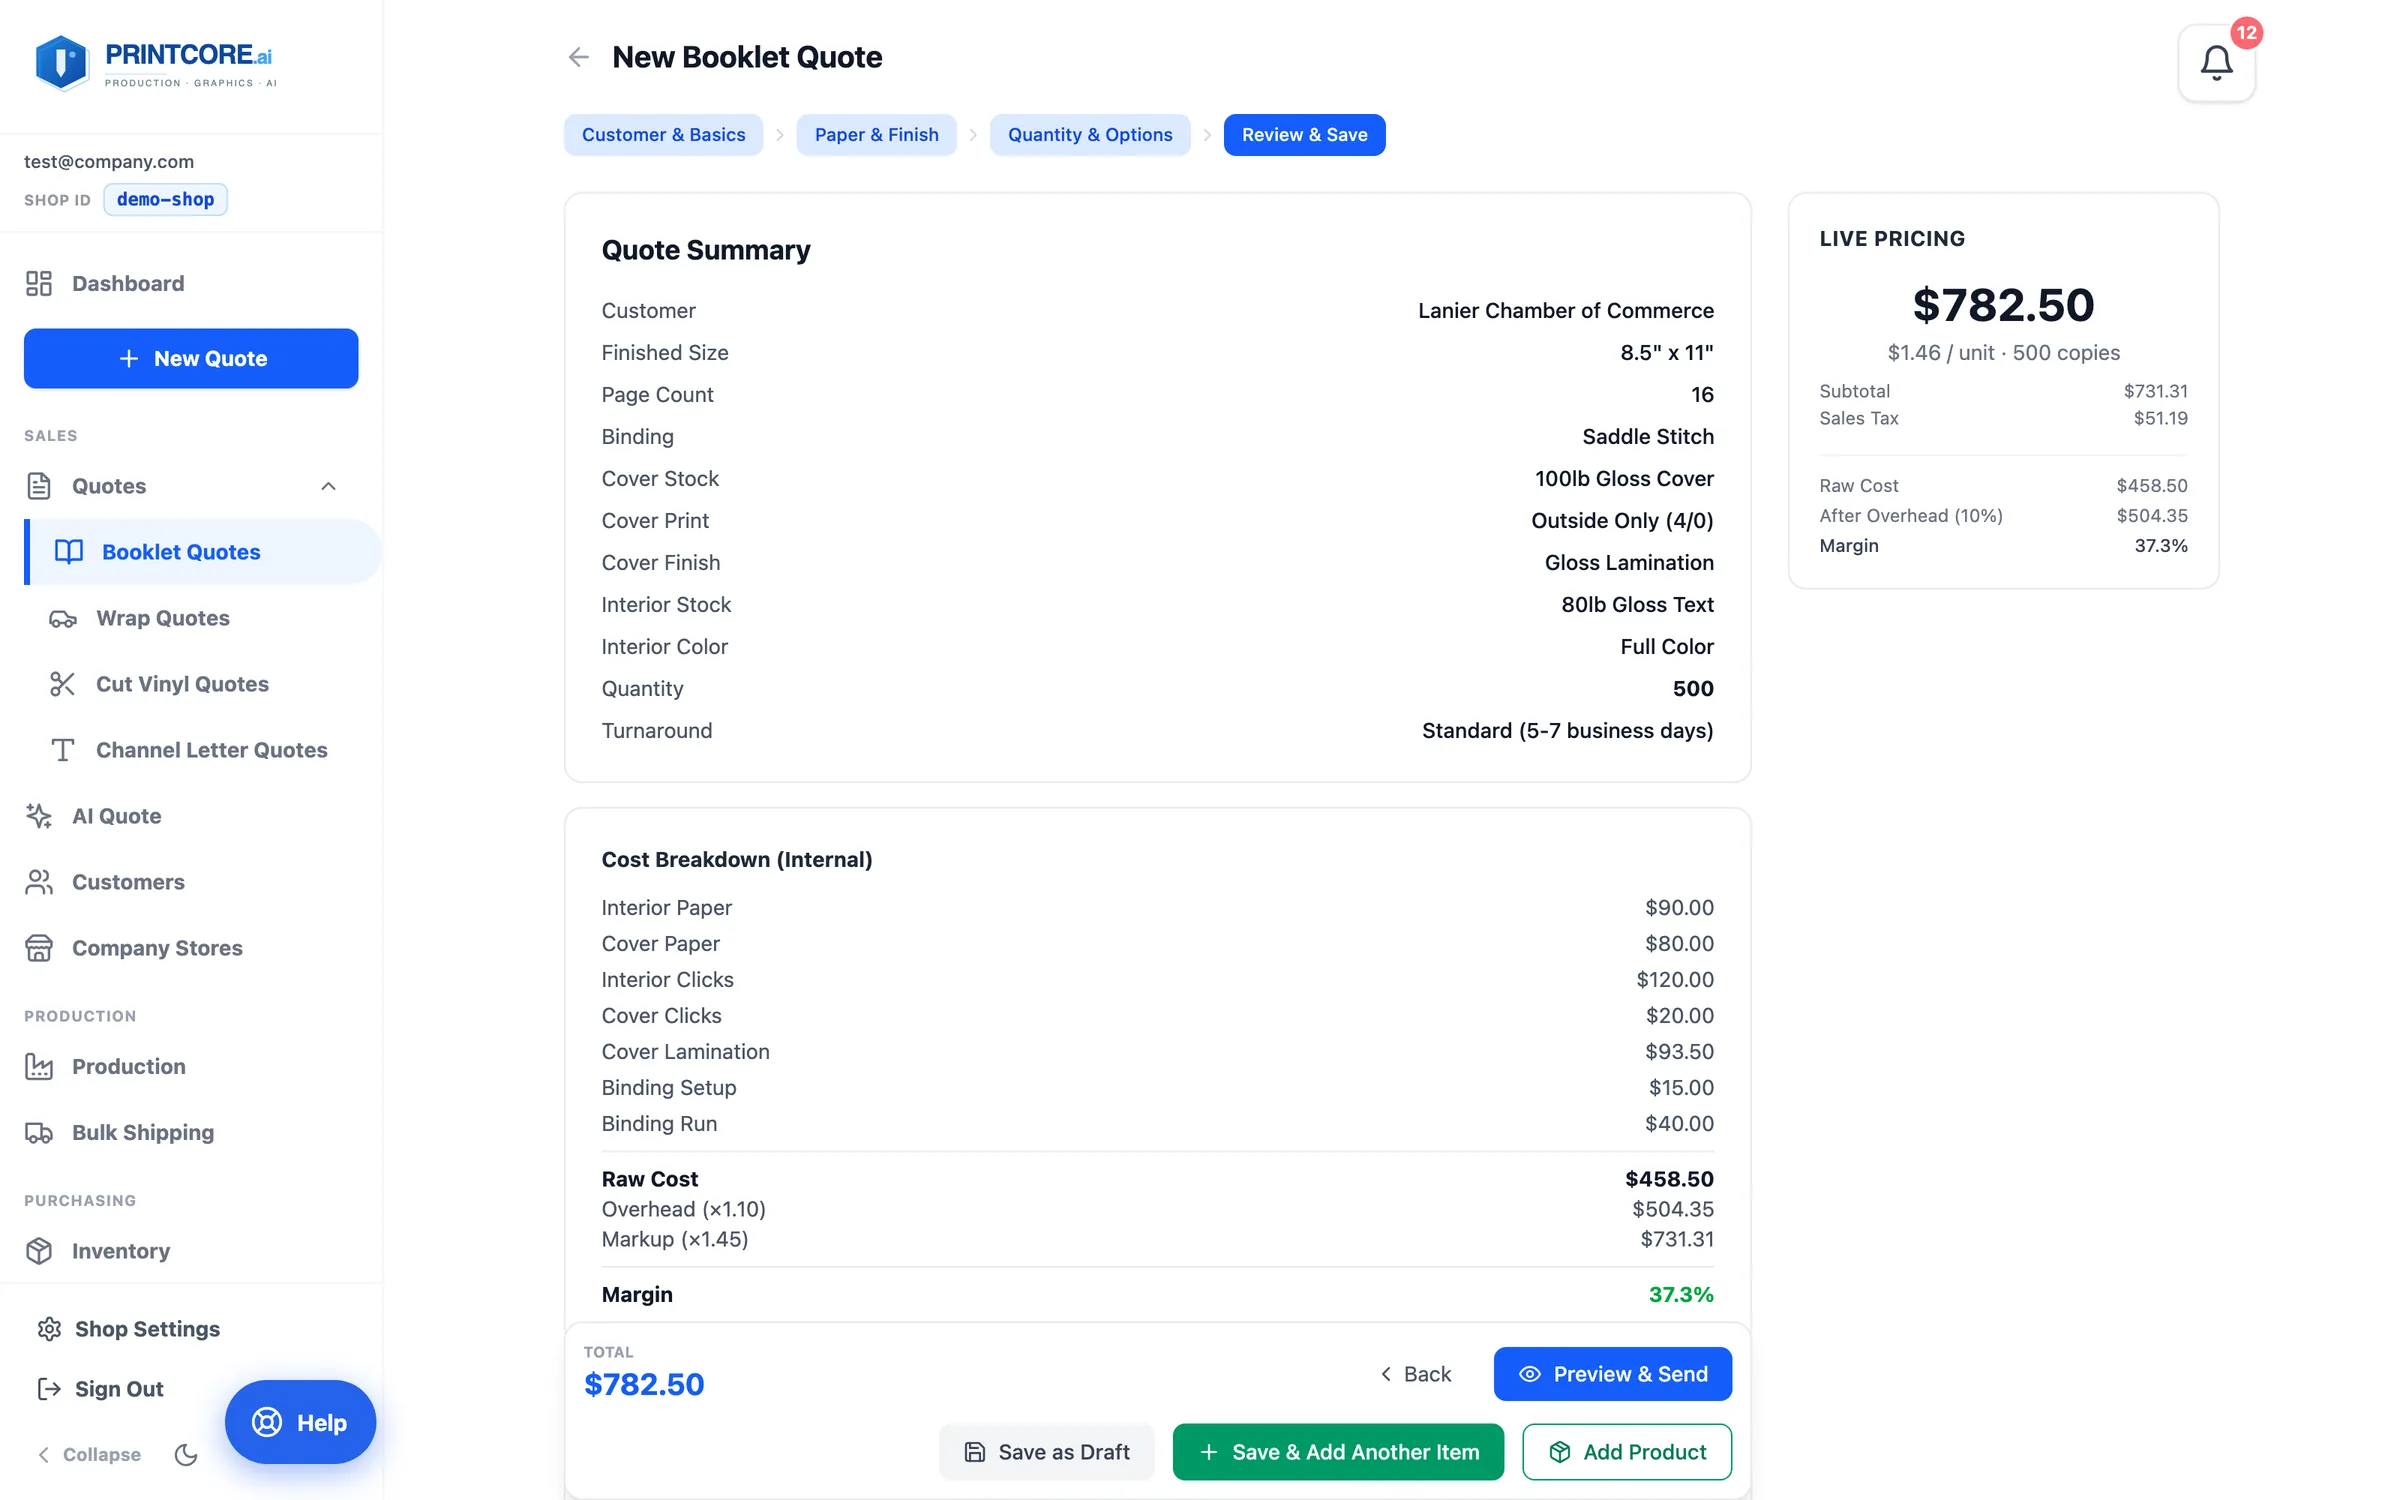Screen dimensions: 2400x1500
Task: Go to Customer & Basics step
Action: point(663,135)
